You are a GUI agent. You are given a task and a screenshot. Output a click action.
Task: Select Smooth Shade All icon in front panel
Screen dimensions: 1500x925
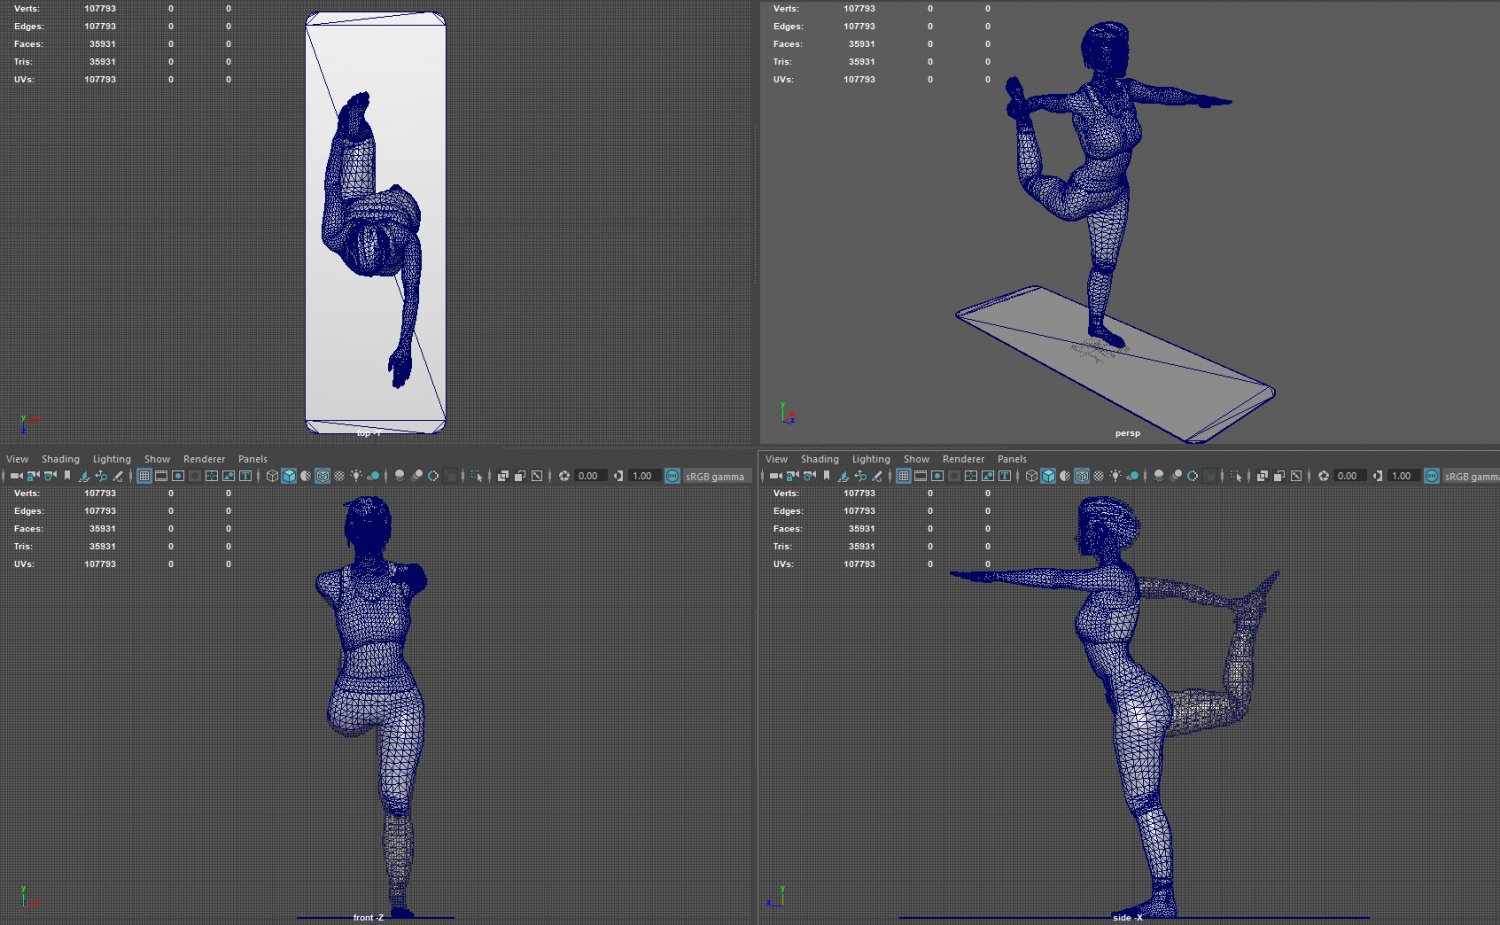(289, 476)
